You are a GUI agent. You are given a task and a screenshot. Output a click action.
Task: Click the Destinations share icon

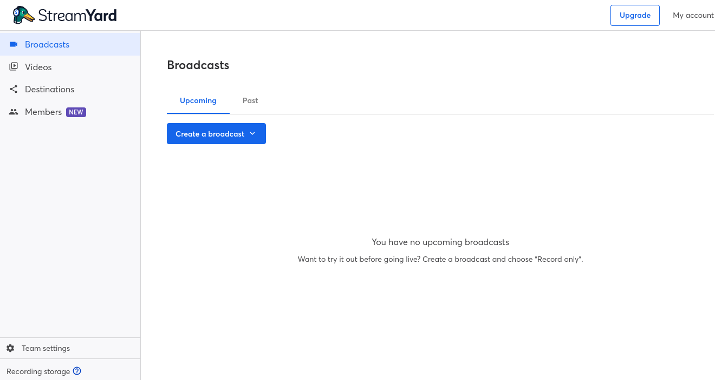click(14, 89)
